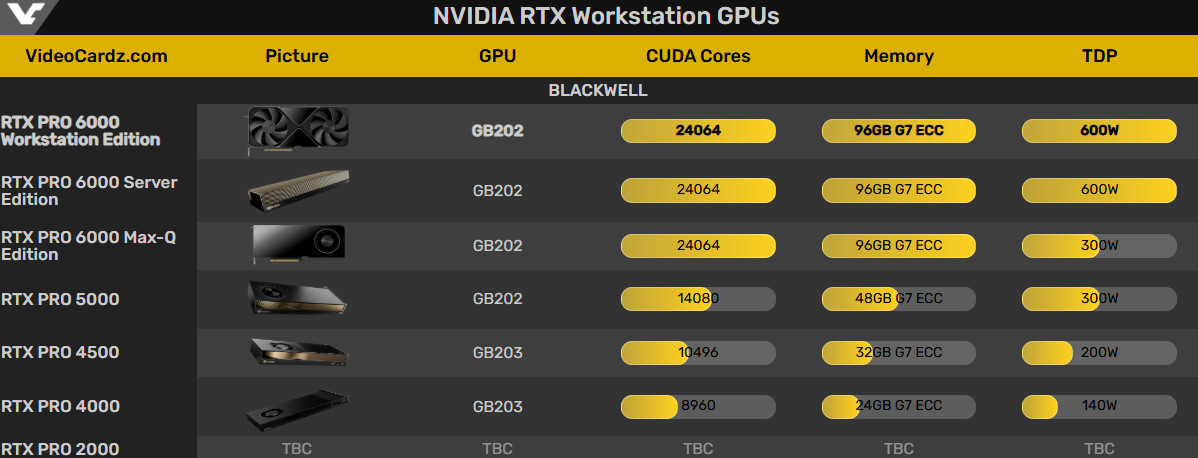The height and width of the screenshot is (458, 1198).
Task: Click the TDP column header
Action: point(1099,56)
